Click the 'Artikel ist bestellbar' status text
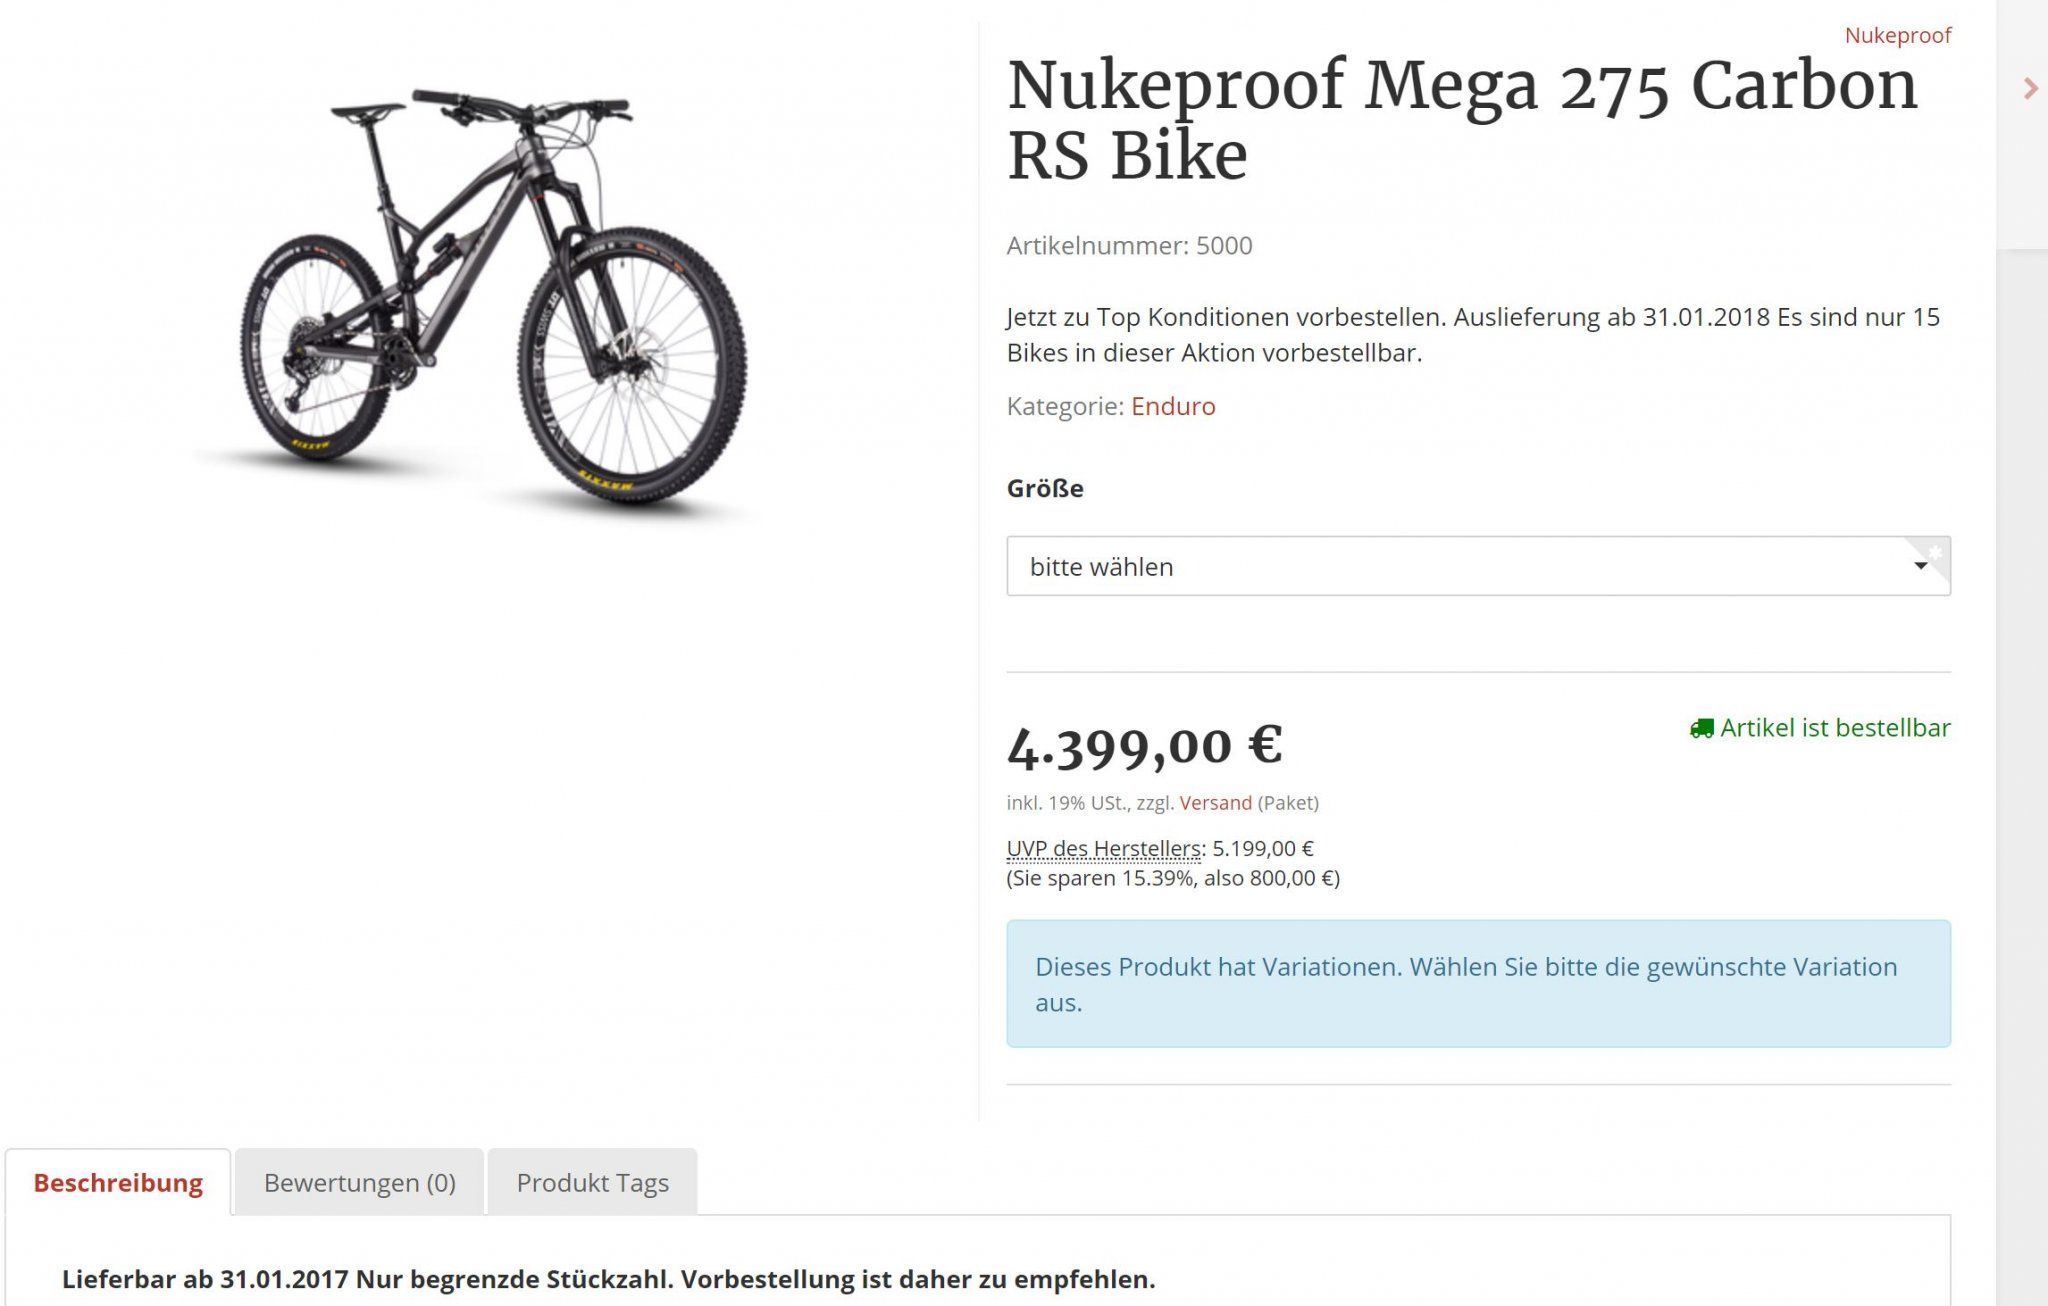 1834,728
